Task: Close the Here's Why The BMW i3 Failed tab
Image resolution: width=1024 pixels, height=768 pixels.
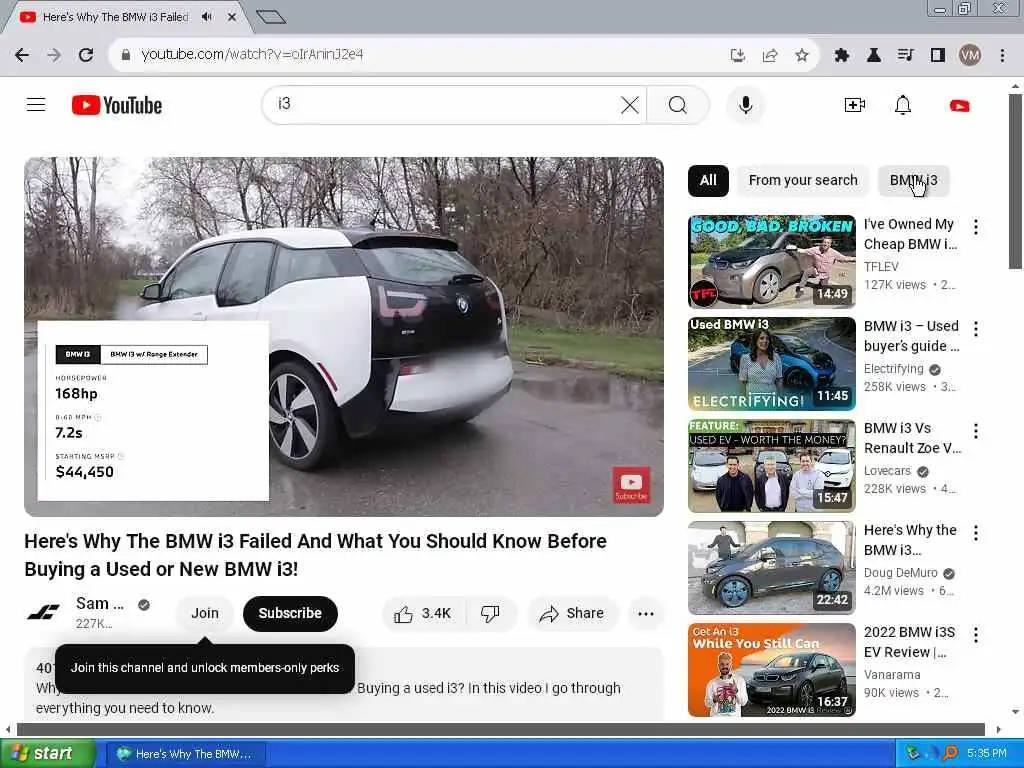Action: (231, 17)
